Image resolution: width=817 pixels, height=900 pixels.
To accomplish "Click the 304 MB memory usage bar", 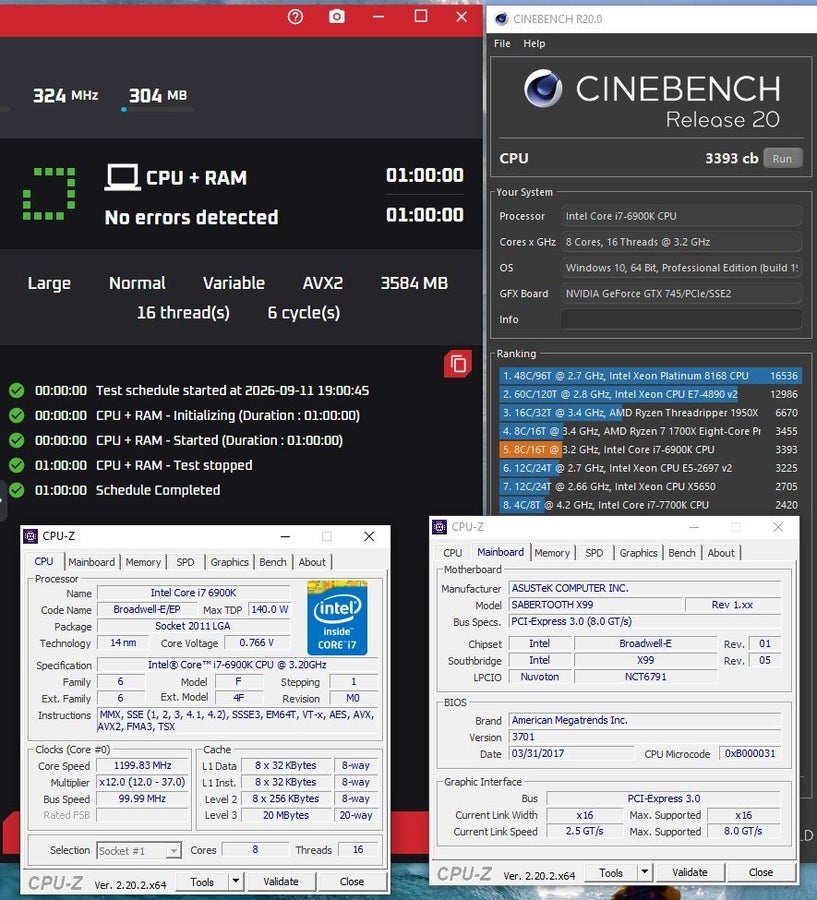I will click(158, 109).
